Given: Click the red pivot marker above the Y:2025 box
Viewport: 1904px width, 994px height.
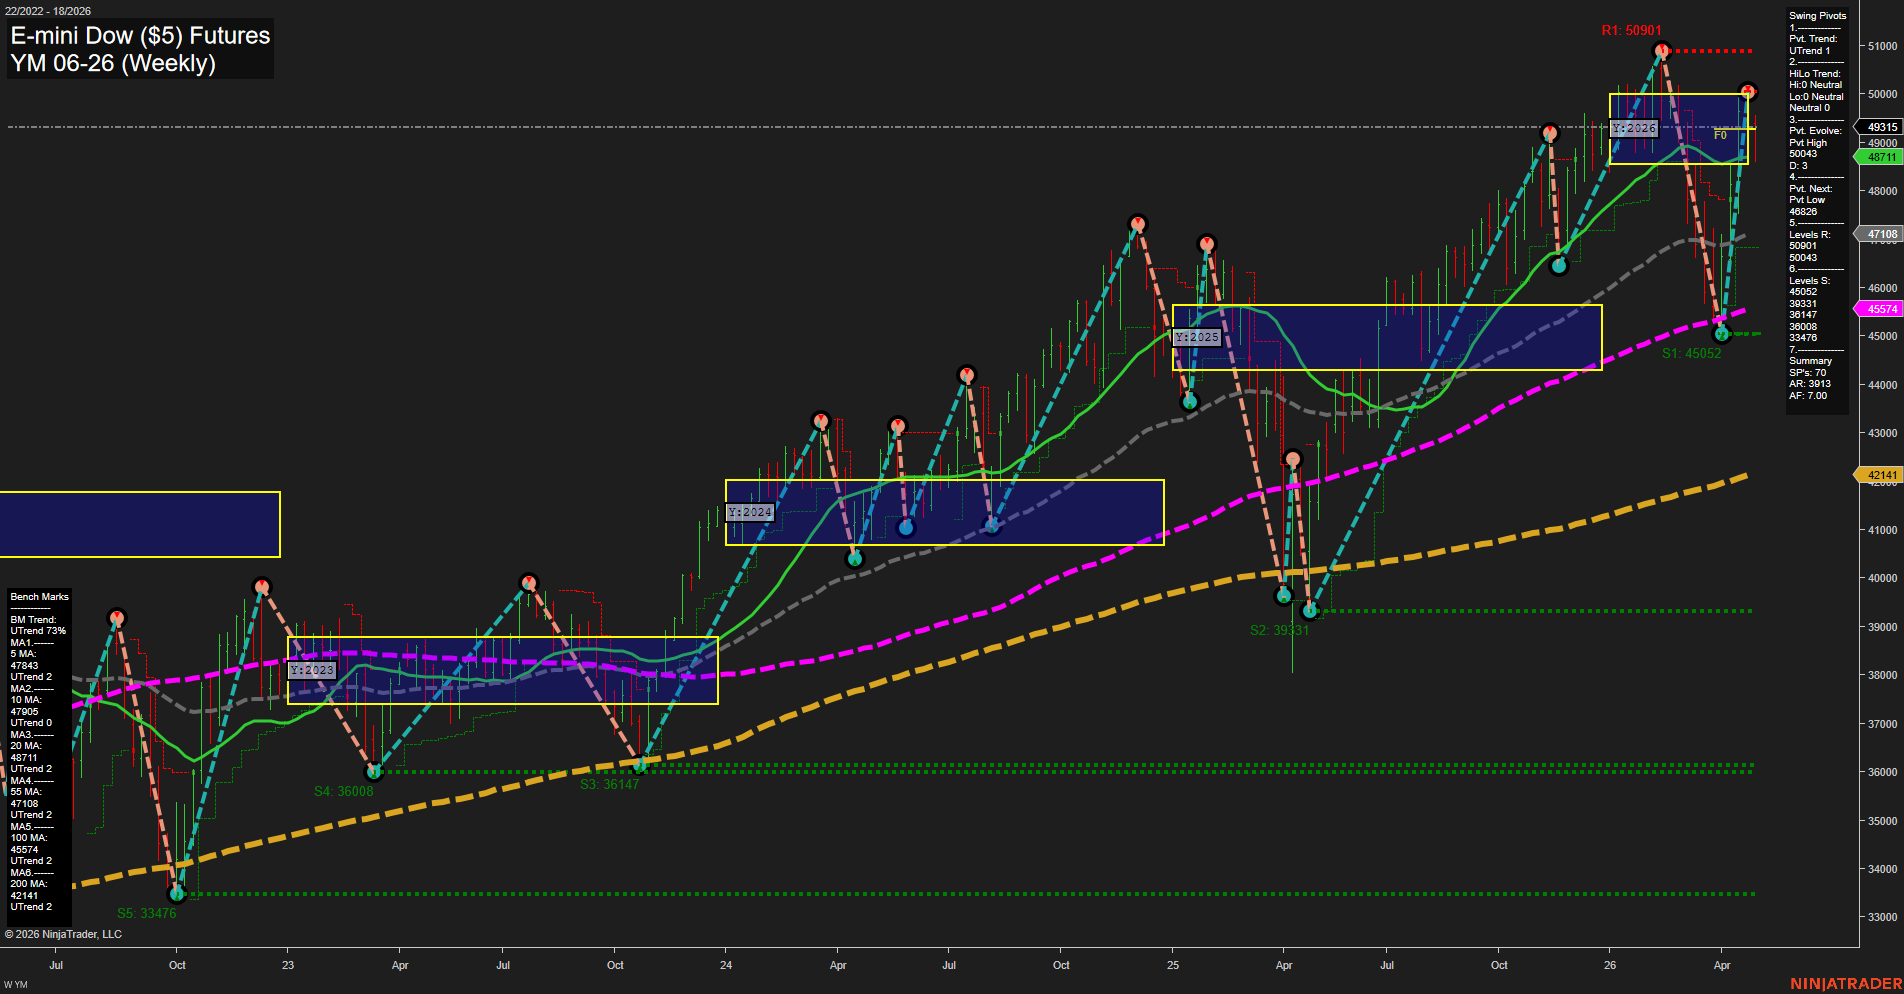Looking at the screenshot, I should click(1206, 241).
